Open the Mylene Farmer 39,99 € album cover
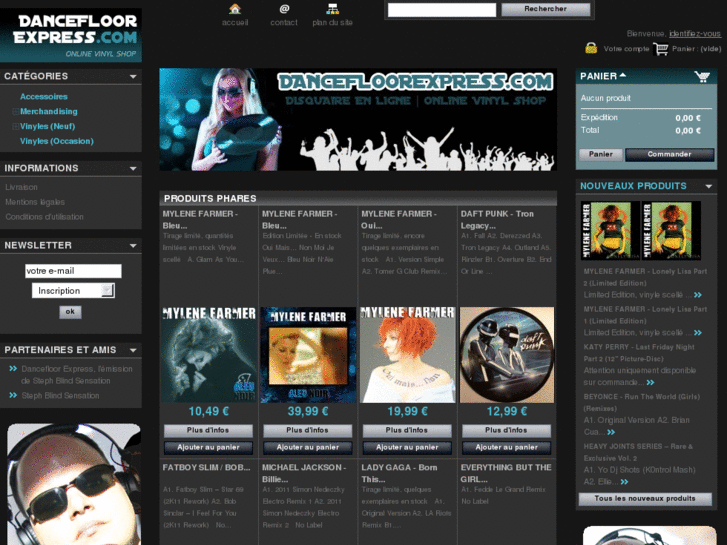The width and height of the screenshot is (727, 545). [x=308, y=355]
